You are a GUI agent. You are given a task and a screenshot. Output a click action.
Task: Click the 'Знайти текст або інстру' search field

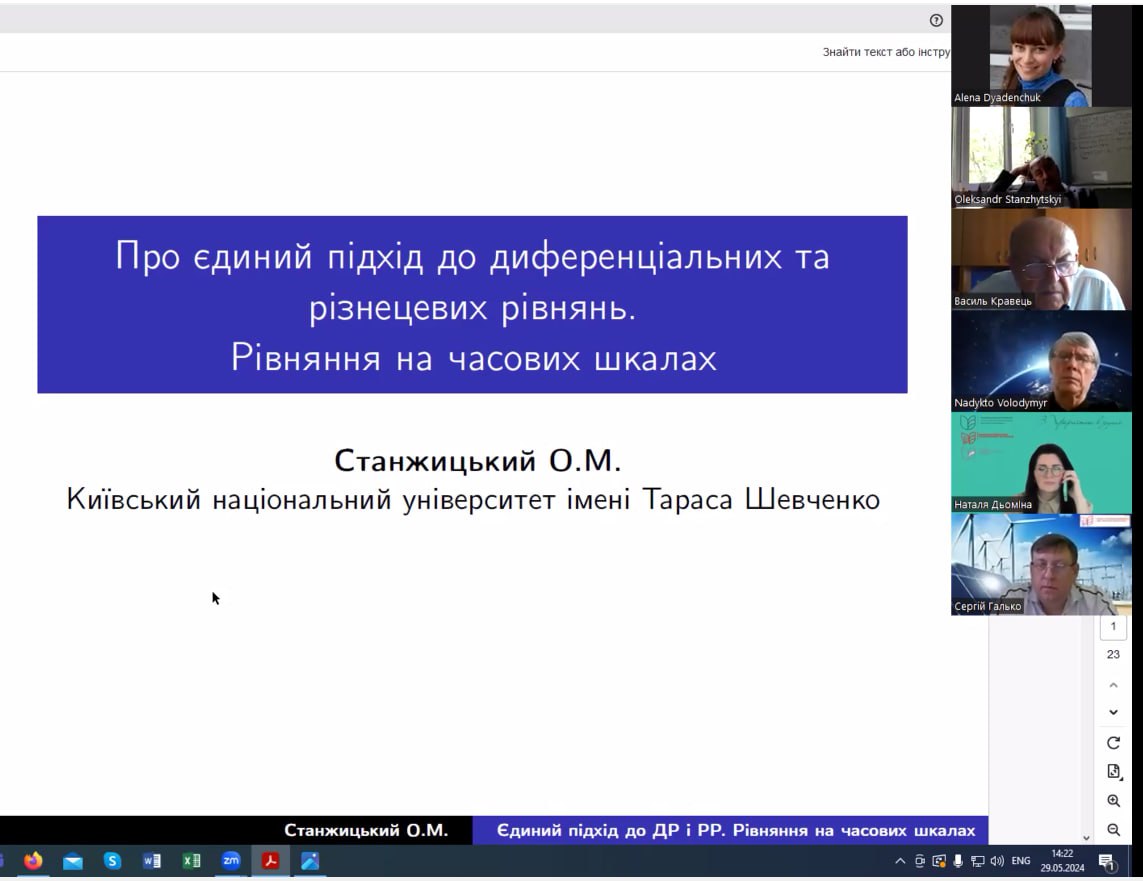point(886,52)
